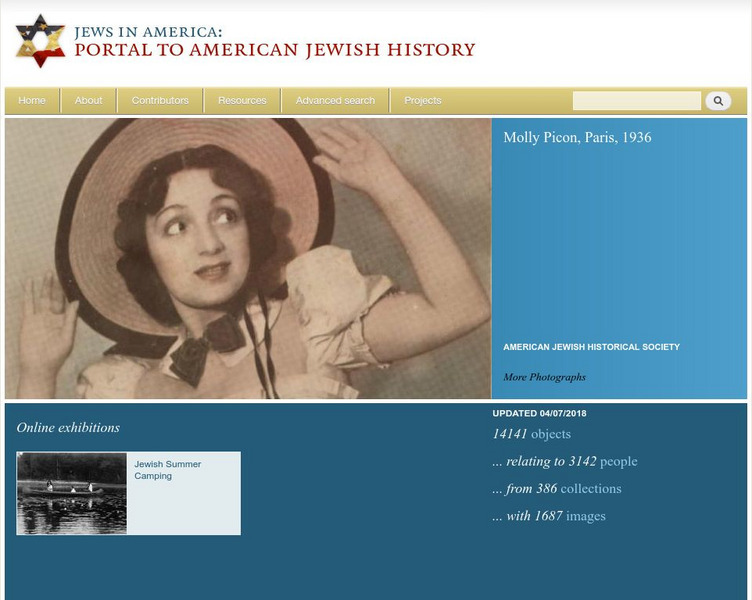The height and width of the screenshot is (600, 752).
Task: Open the Advanced search page
Action: pos(335,101)
